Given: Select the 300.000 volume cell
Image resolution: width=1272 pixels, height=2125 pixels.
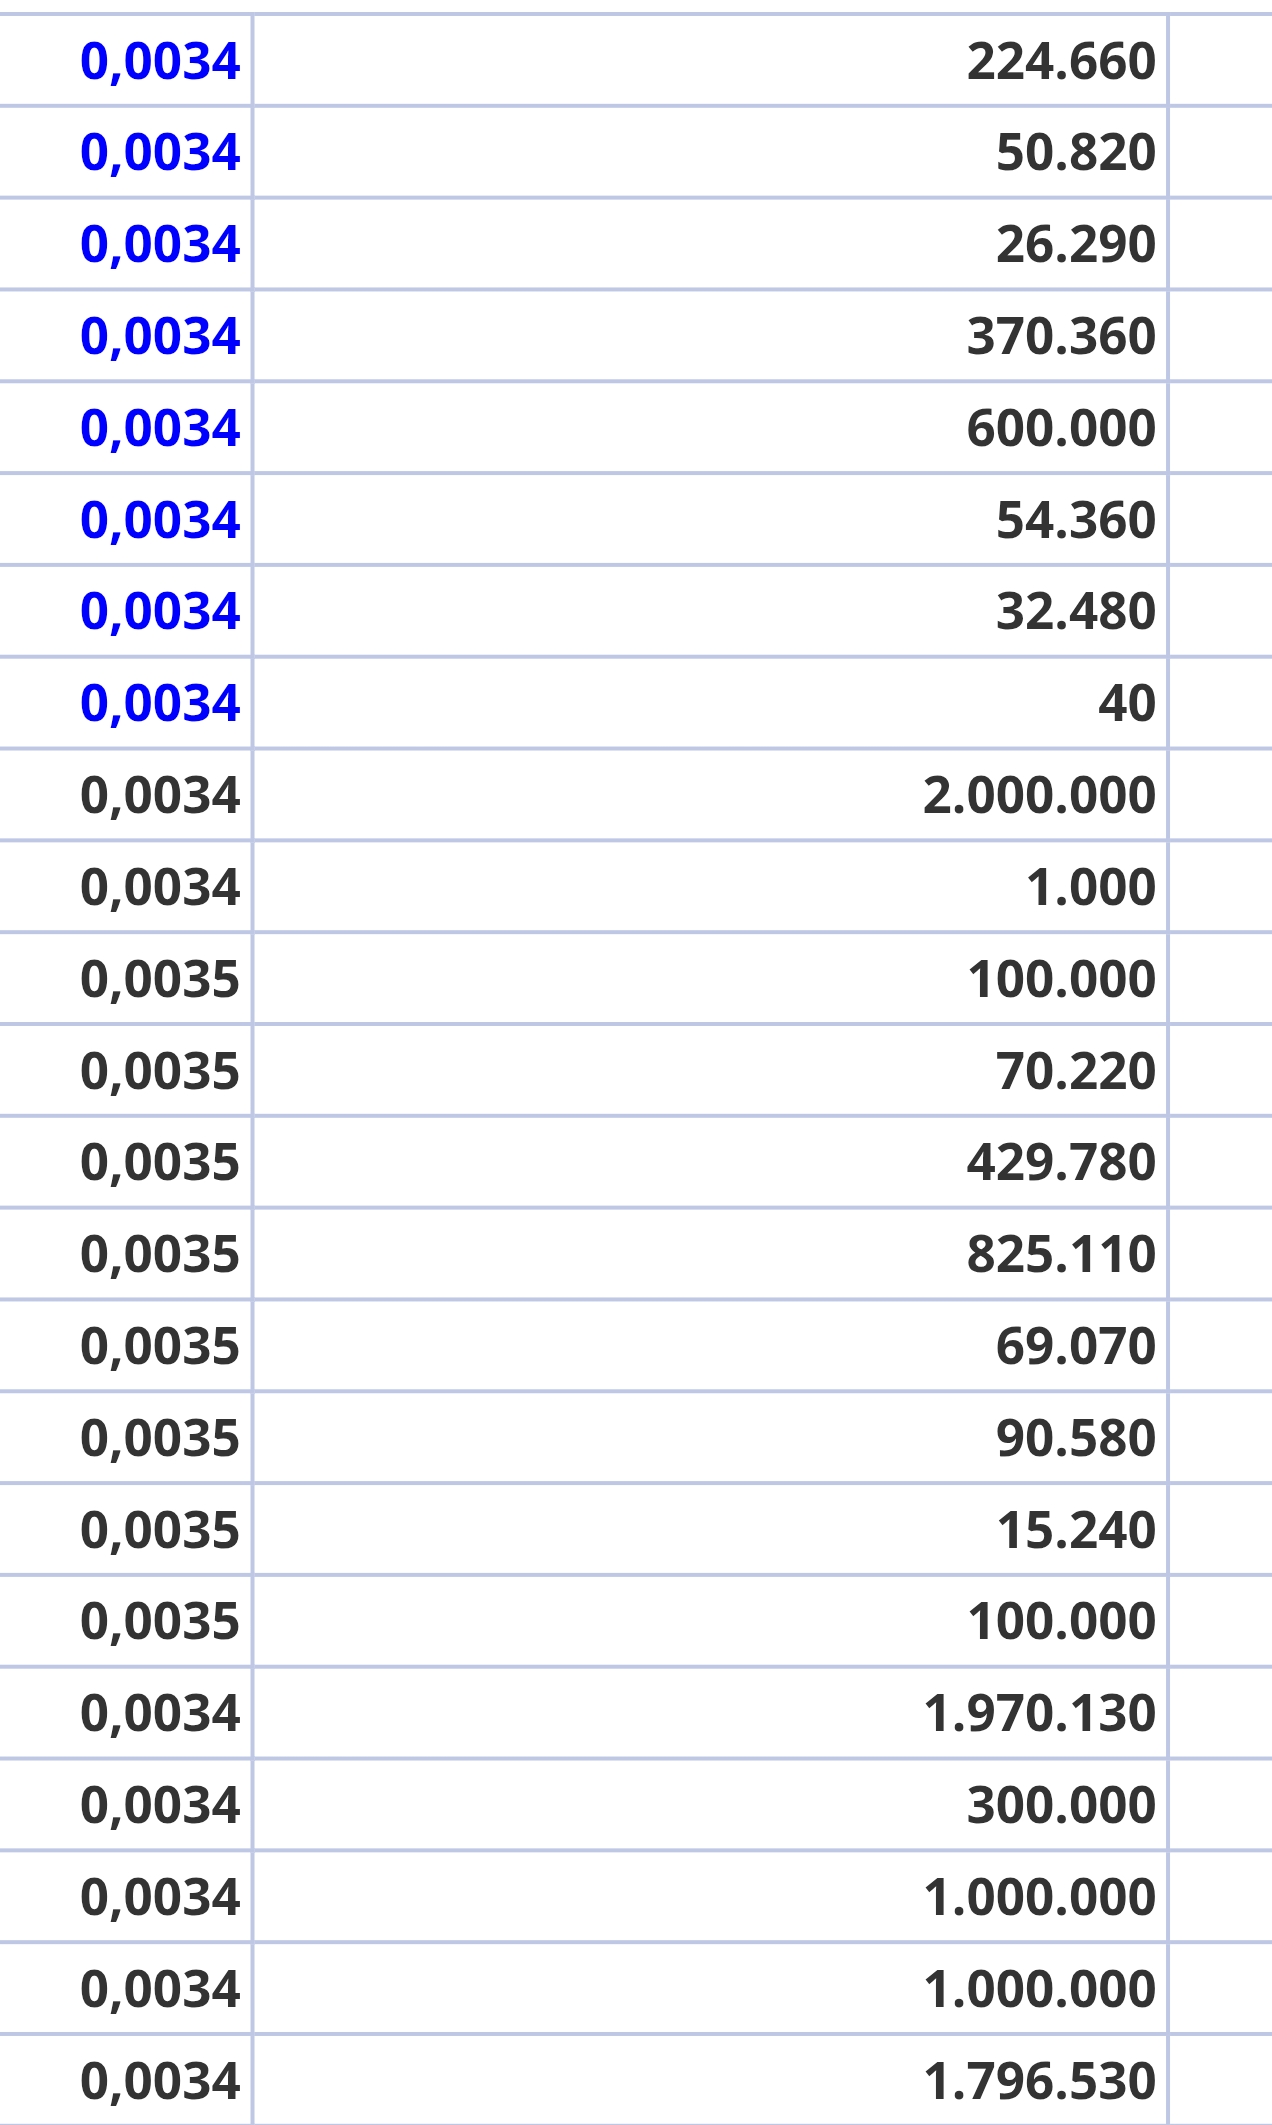Looking at the screenshot, I should (x=710, y=1805).
